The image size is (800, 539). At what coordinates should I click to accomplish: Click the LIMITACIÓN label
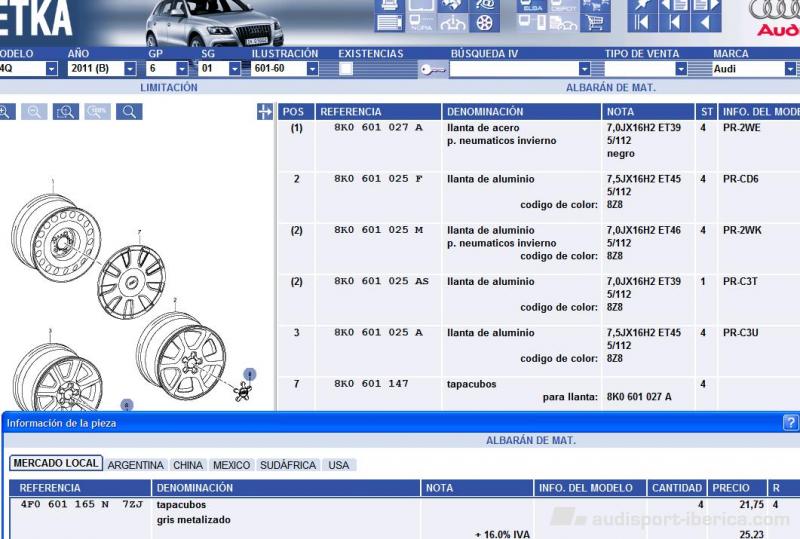(169, 87)
